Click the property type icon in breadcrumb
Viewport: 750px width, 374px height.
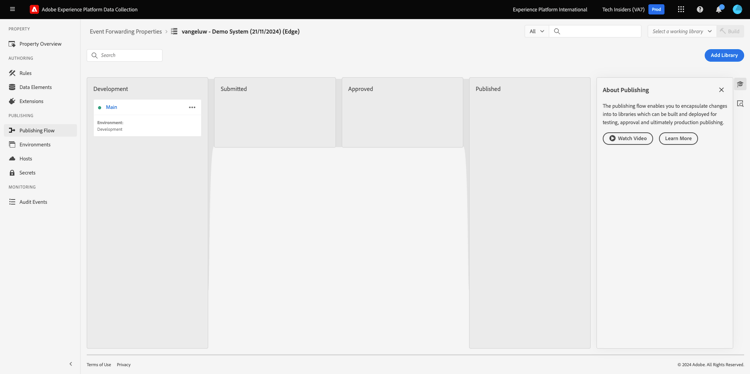click(x=174, y=32)
